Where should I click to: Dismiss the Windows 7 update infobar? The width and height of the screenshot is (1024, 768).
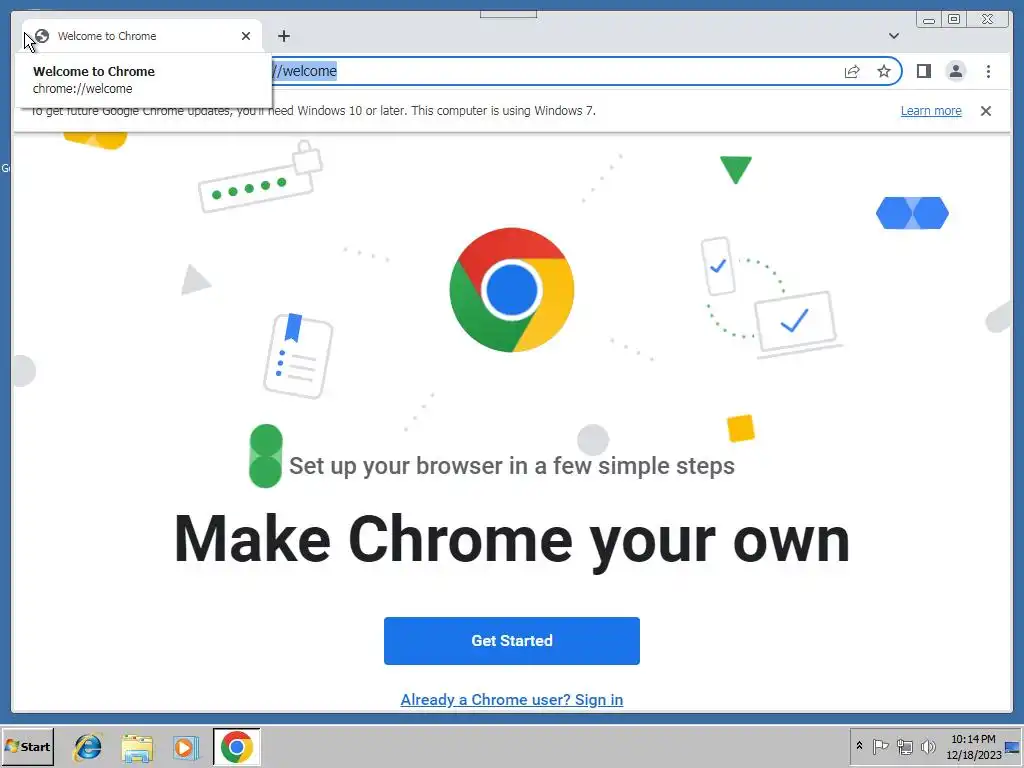click(x=985, y=111)
